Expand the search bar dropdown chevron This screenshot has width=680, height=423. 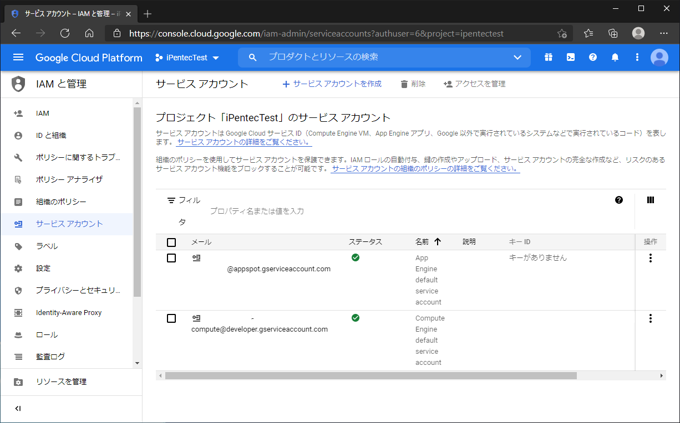tap(517, 57)
